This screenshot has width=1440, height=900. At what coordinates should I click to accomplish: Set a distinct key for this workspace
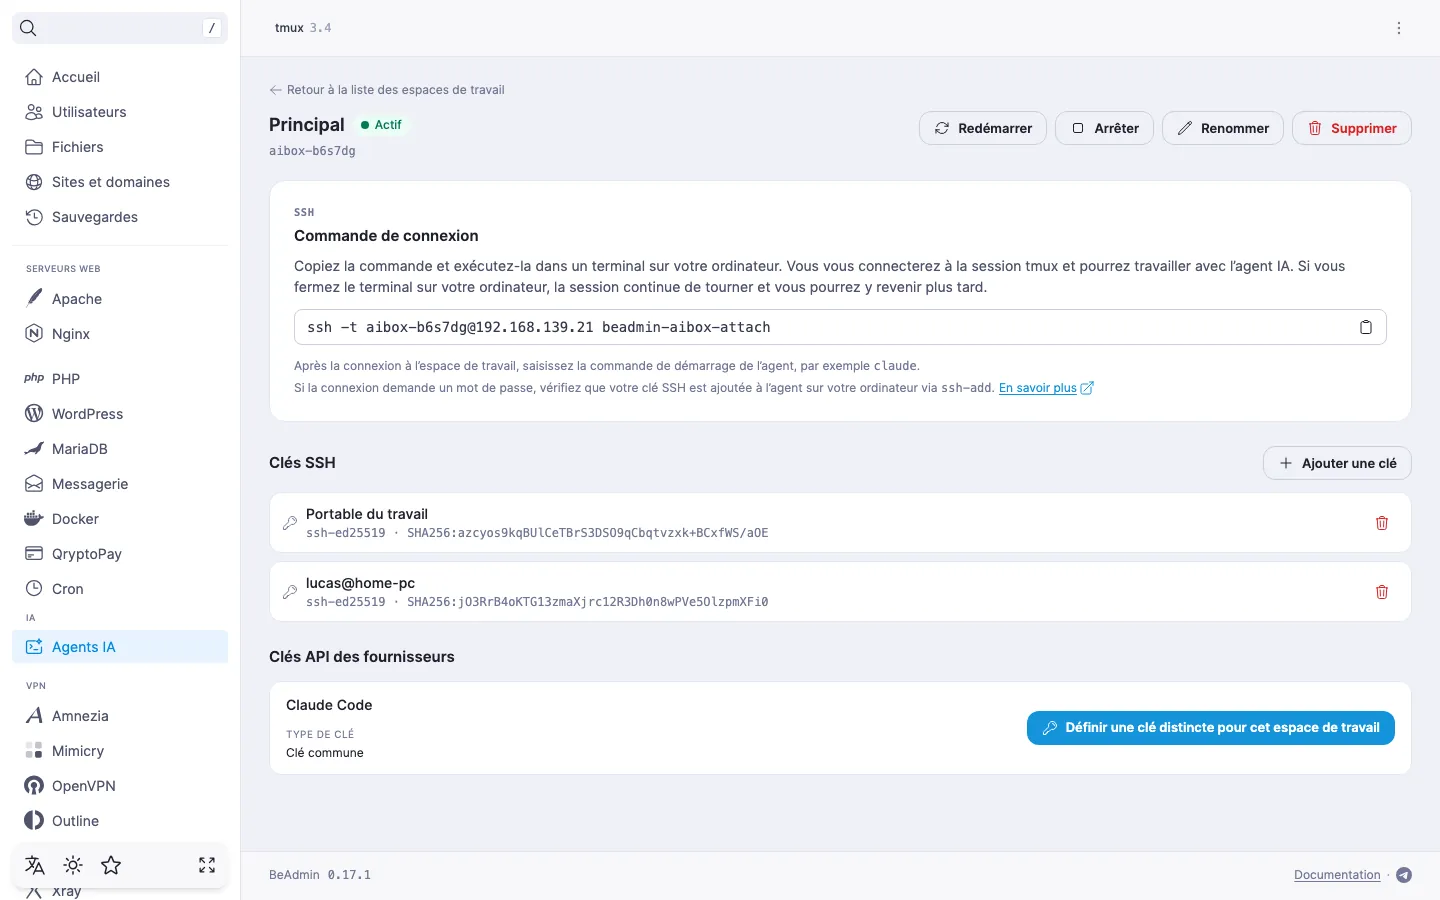click(x=1211, y=728)
